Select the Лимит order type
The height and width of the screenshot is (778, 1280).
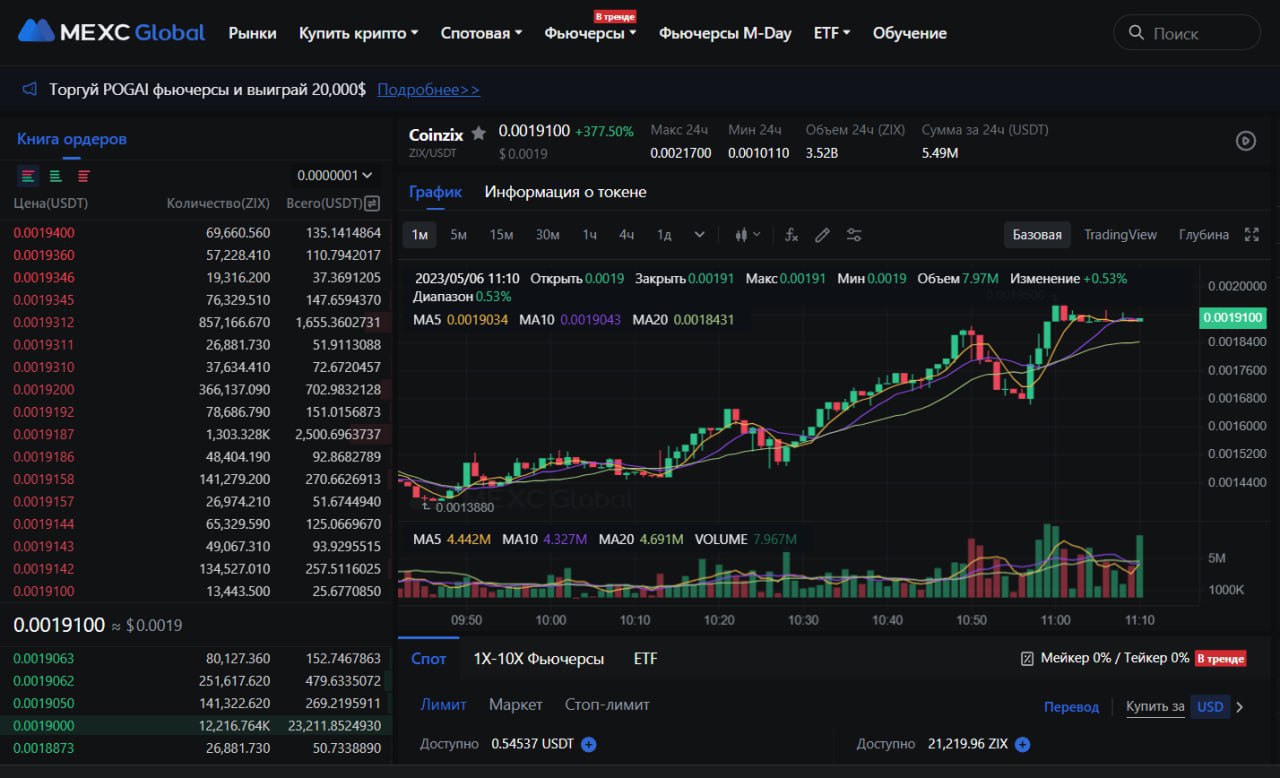tap(444, 704)
